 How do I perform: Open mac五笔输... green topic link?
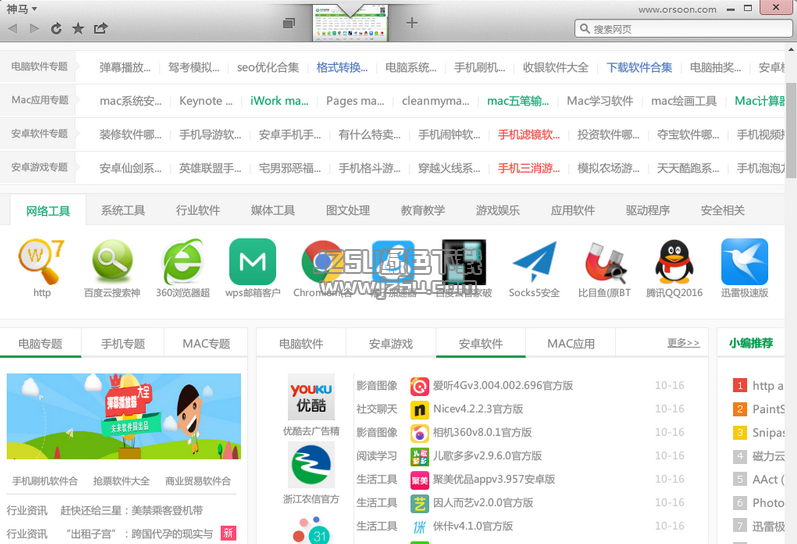pyautogui.click(x=518, y=101)
